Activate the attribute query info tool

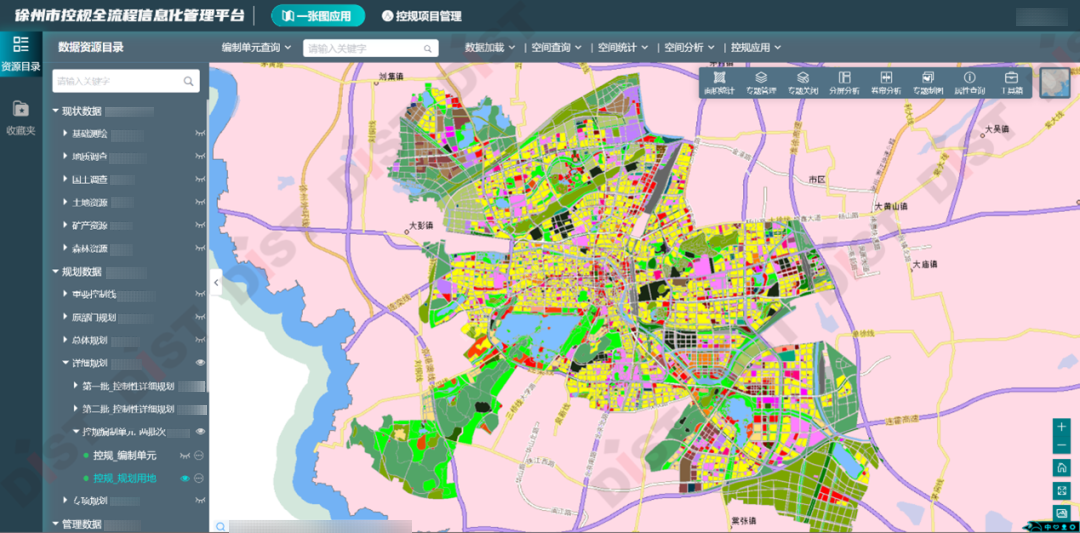969,83
